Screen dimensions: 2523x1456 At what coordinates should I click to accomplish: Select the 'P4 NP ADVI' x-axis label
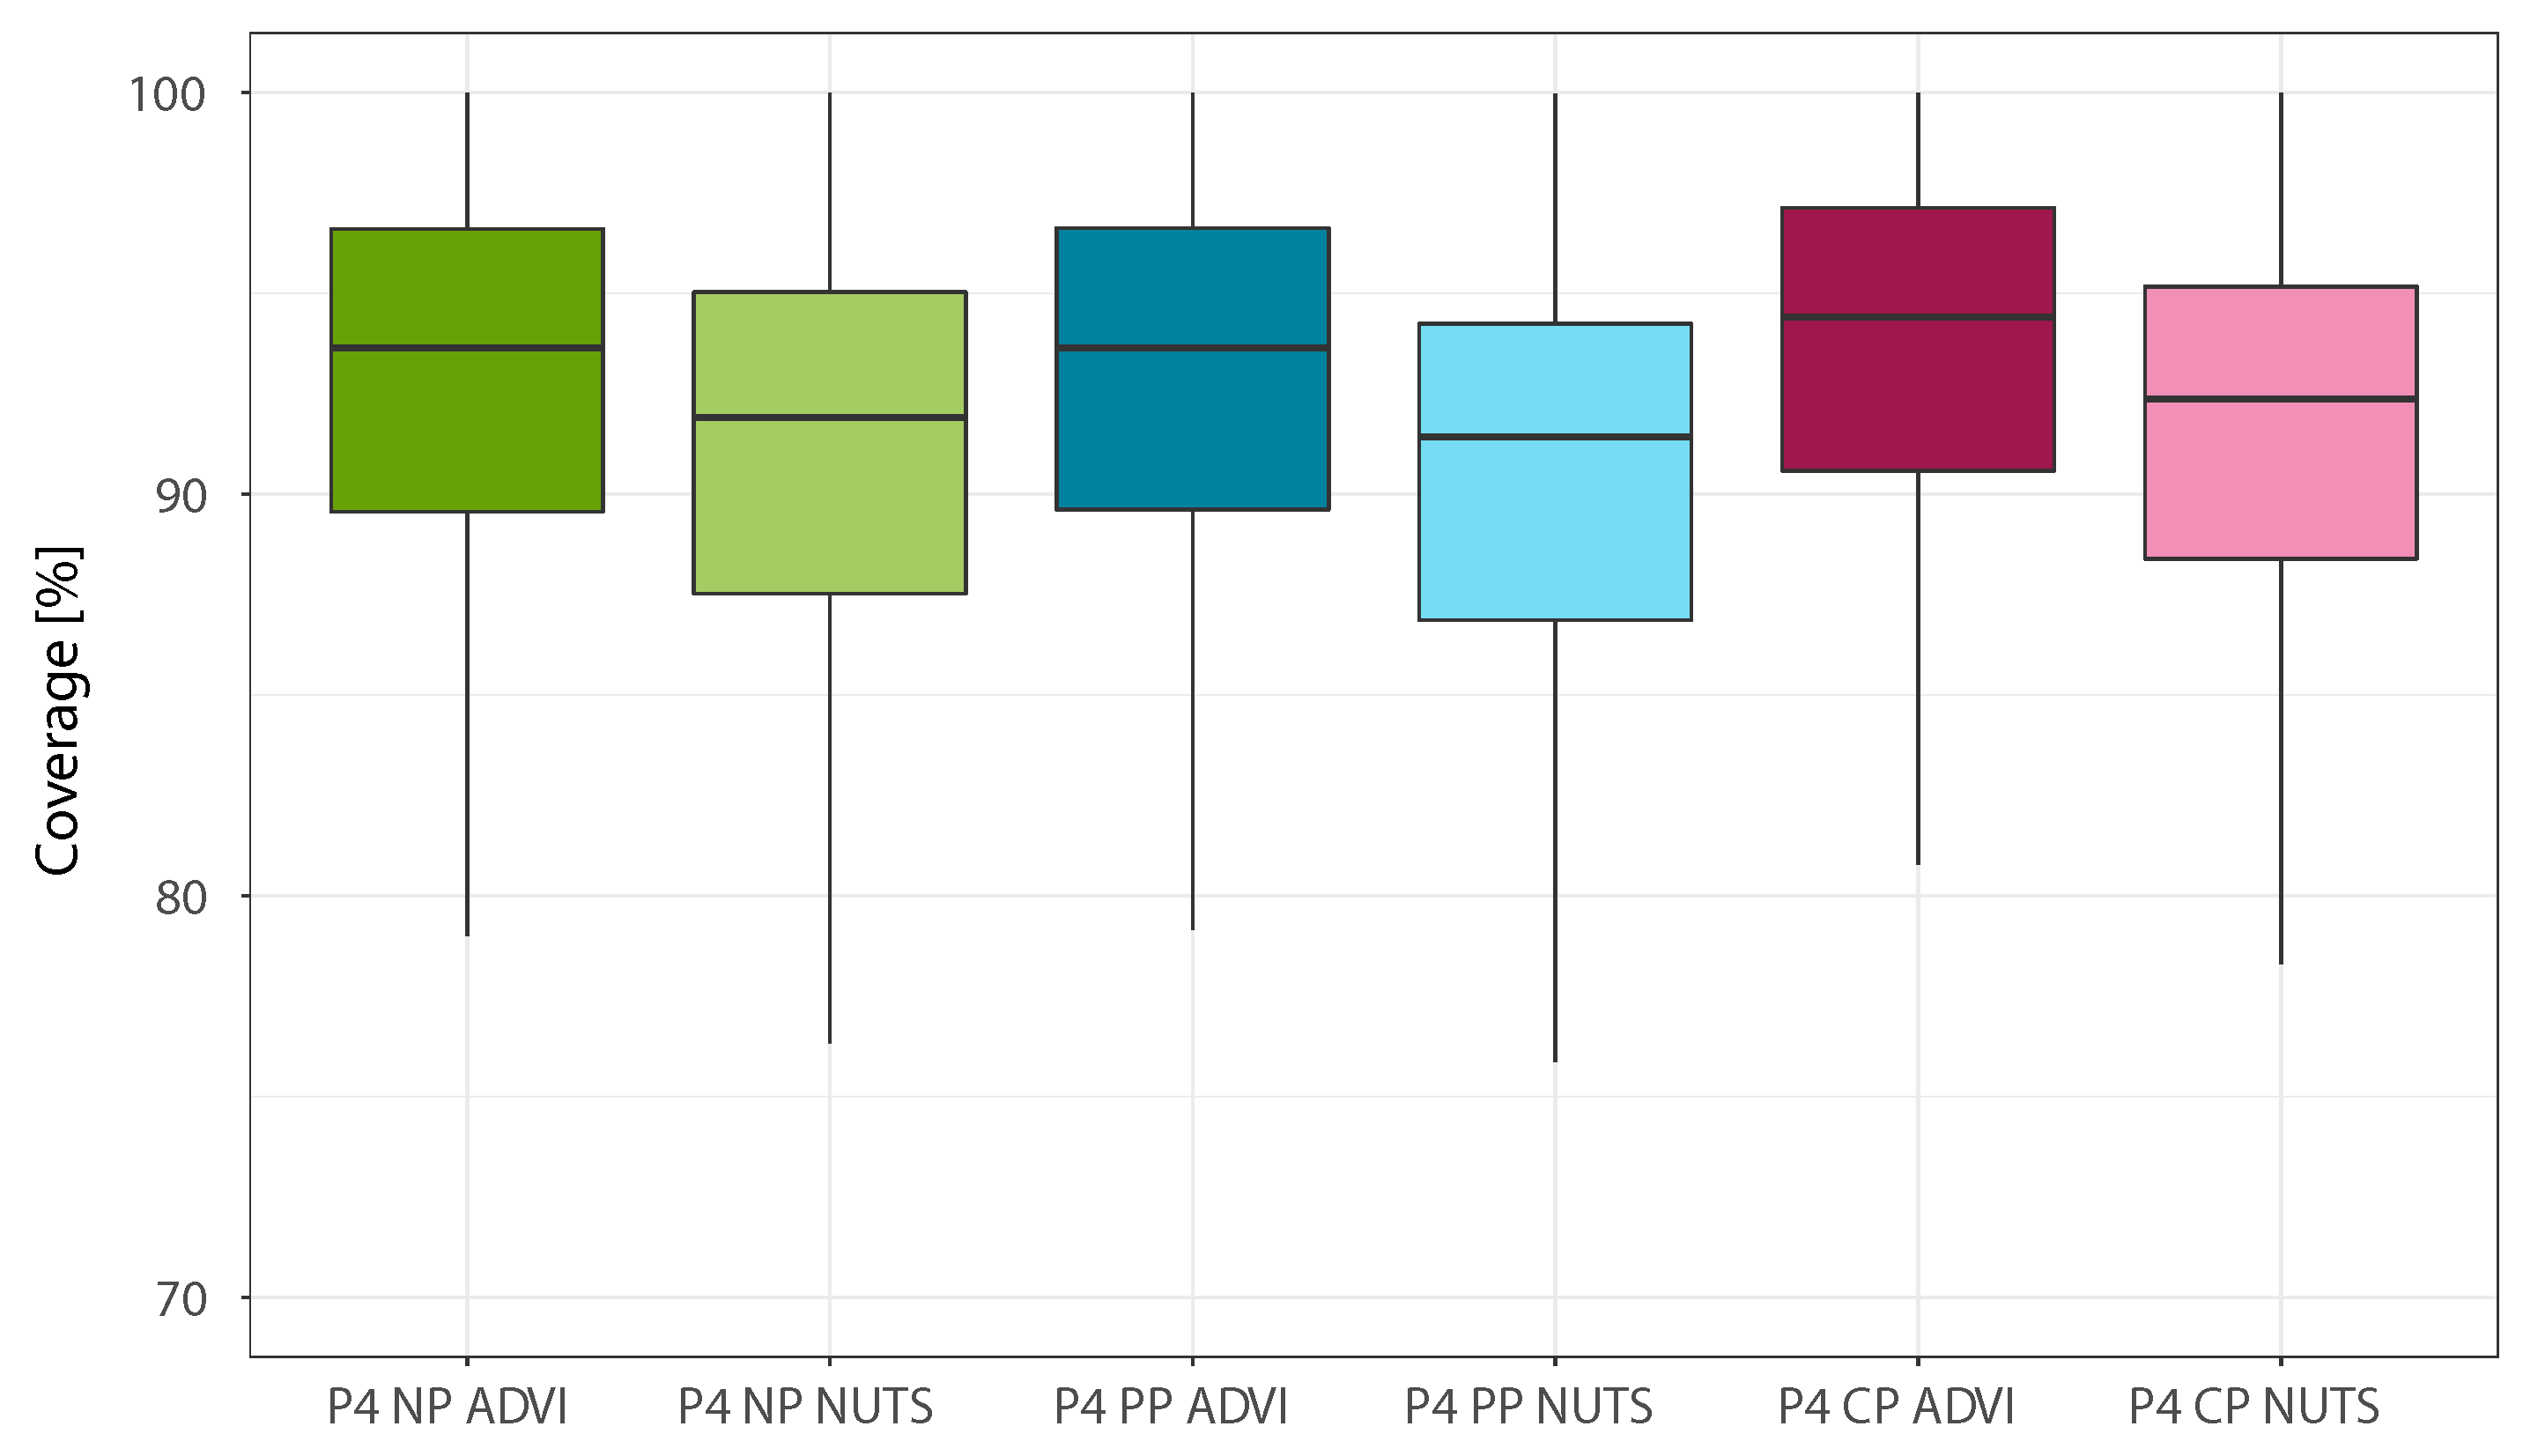(x=447, y=1406)
